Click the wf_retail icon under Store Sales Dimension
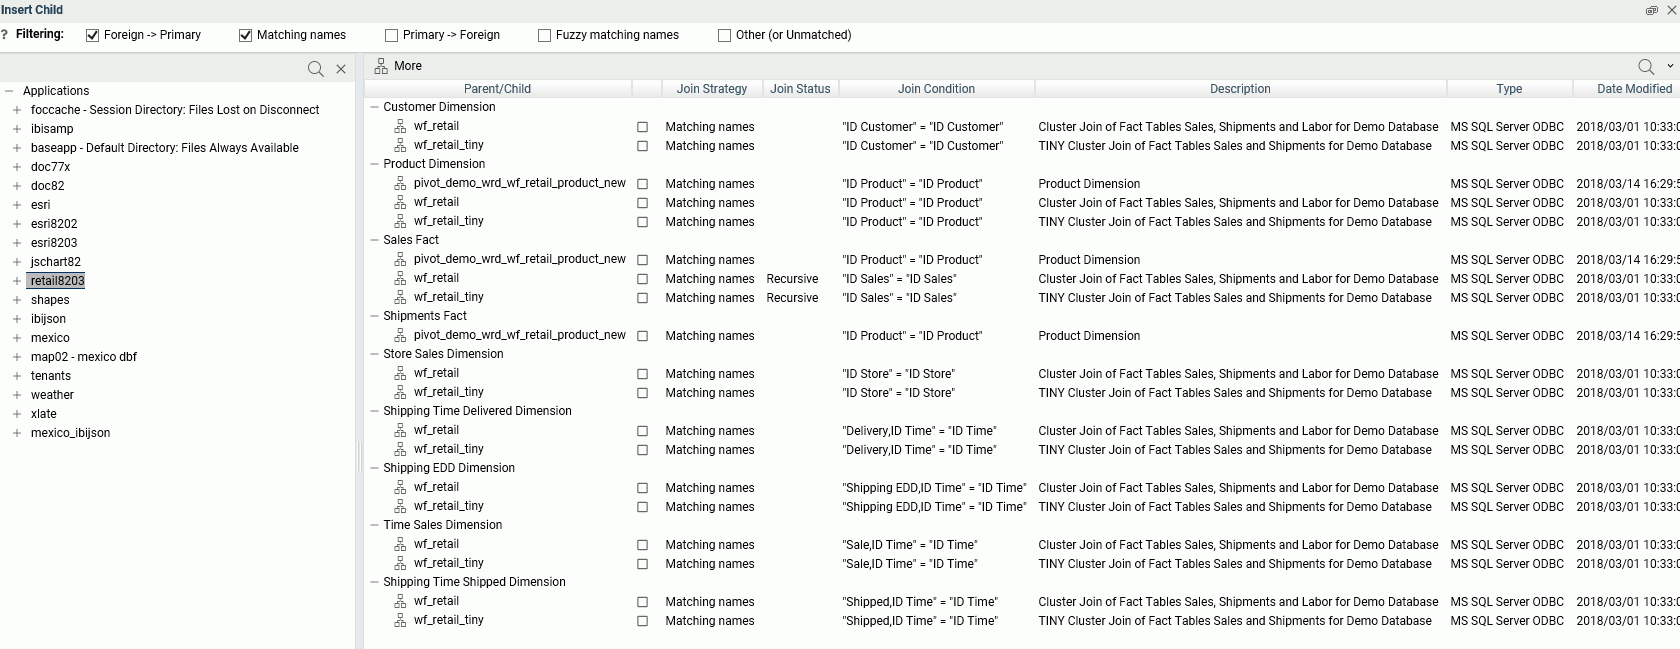Screen dimensions: 1680x649 coord(400,373)
